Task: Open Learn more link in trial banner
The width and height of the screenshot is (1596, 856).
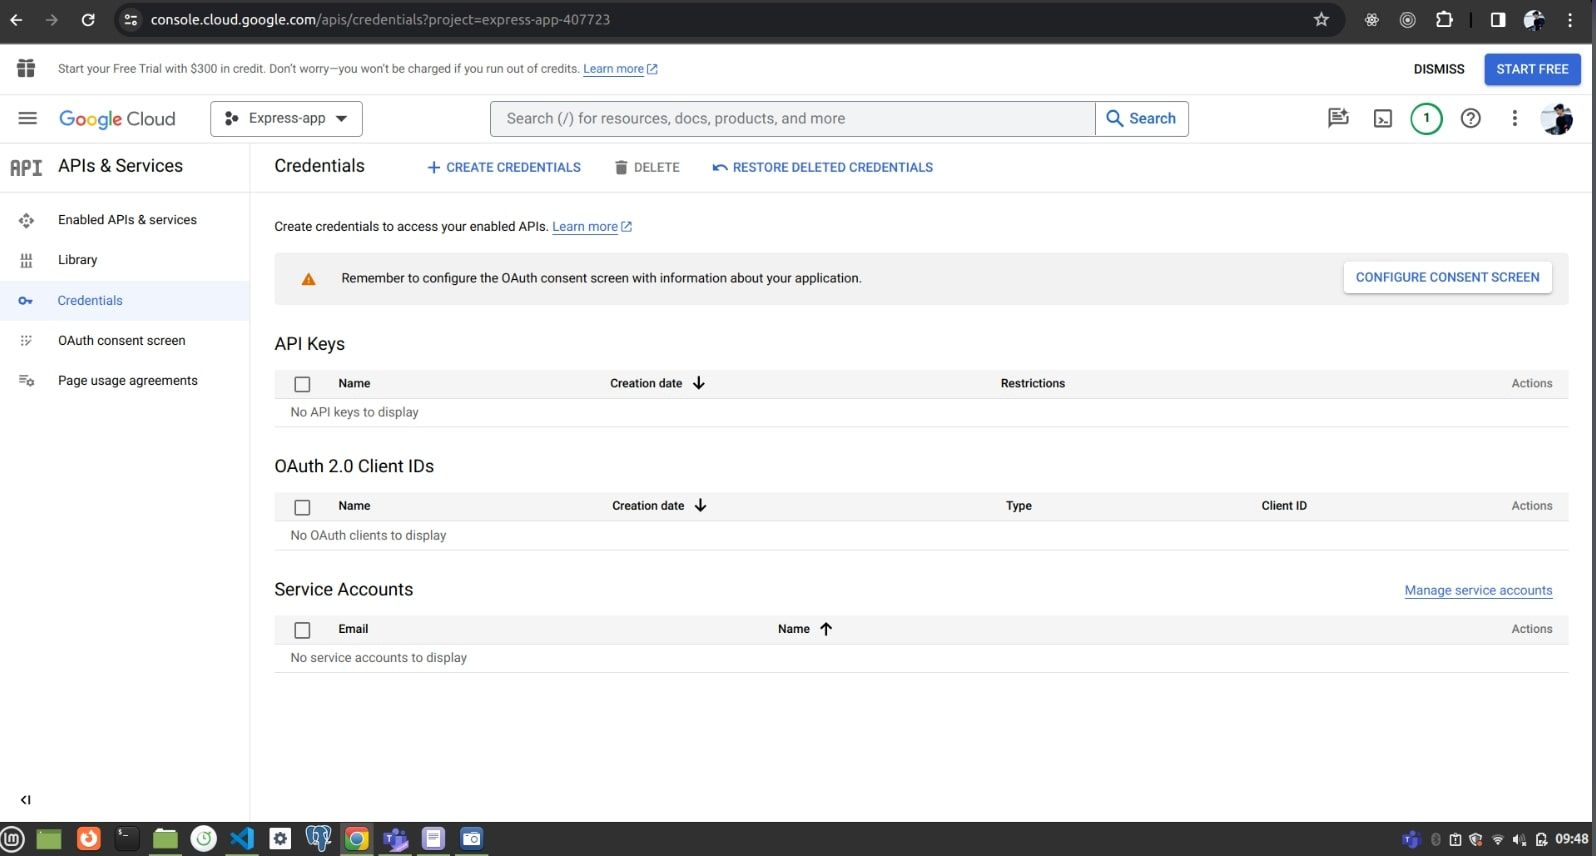Action: click(620, 69)
